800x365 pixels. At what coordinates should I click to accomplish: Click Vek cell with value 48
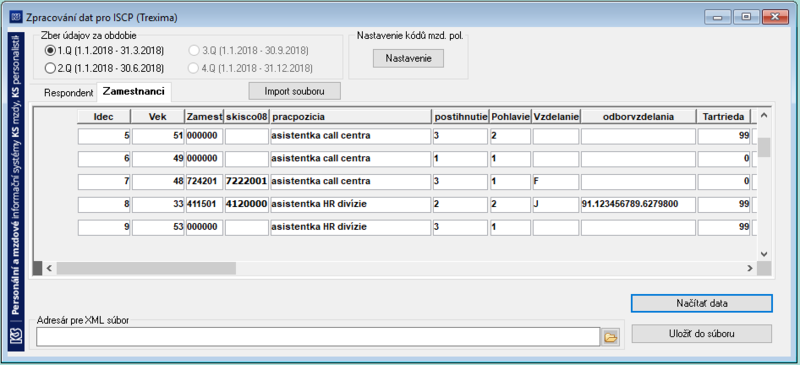(158, 181)
